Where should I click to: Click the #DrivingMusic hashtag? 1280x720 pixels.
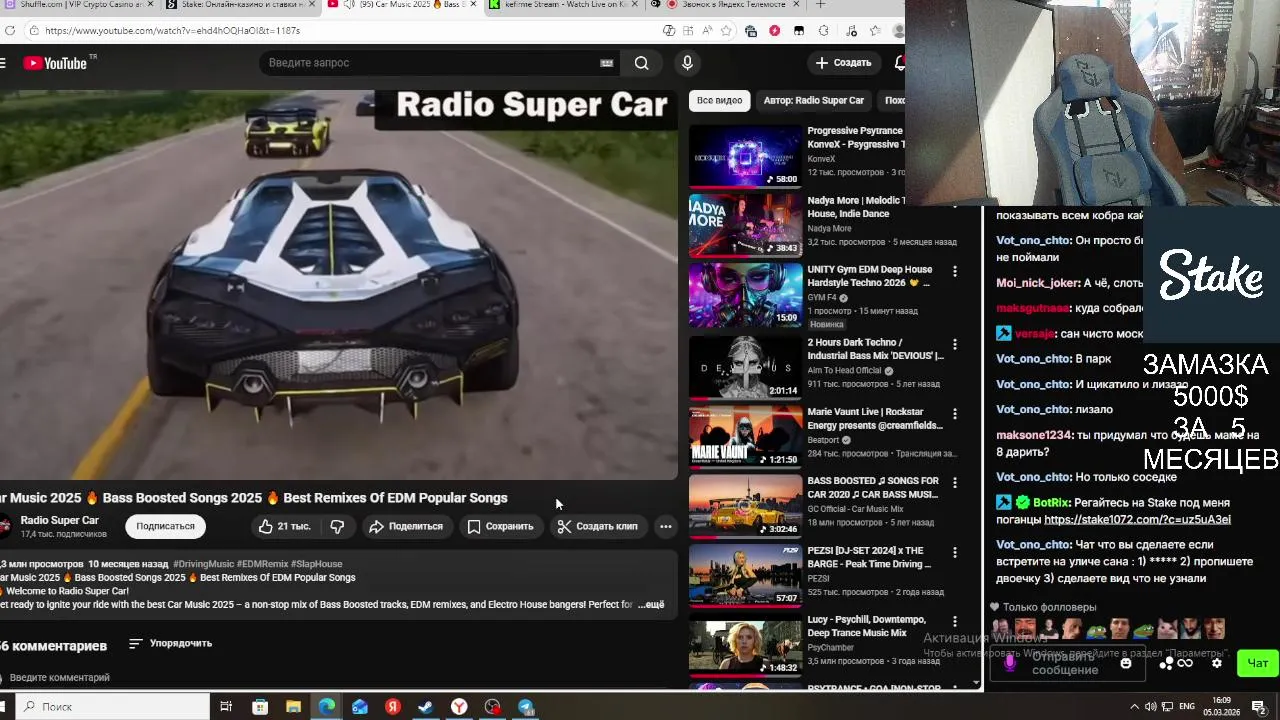[x=203, y=564]
